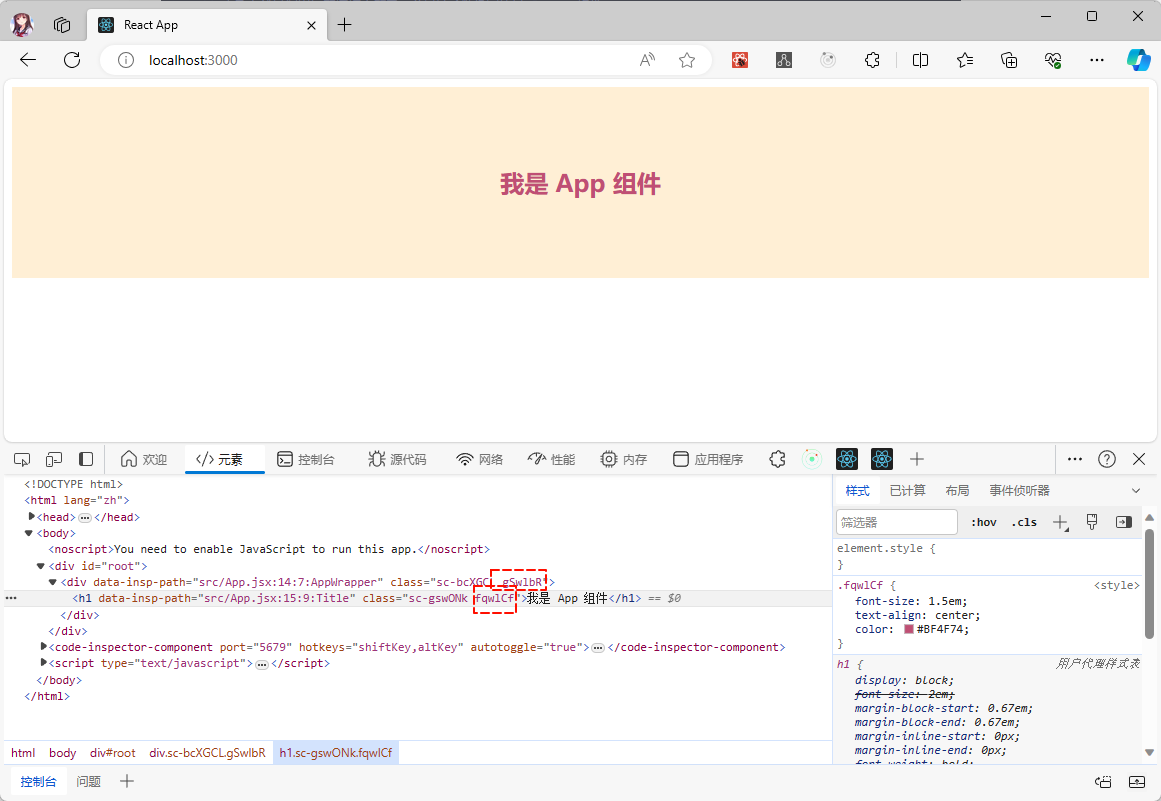Click the inspect element picker icon
Image resolution: width=1161 pixels, height=801 pixels.
(22, 459)
